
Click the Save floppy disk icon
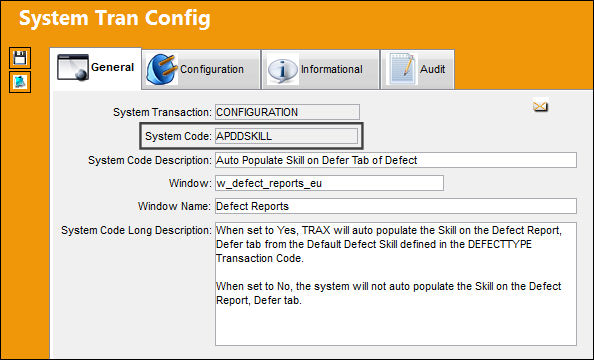coord(20,58)
